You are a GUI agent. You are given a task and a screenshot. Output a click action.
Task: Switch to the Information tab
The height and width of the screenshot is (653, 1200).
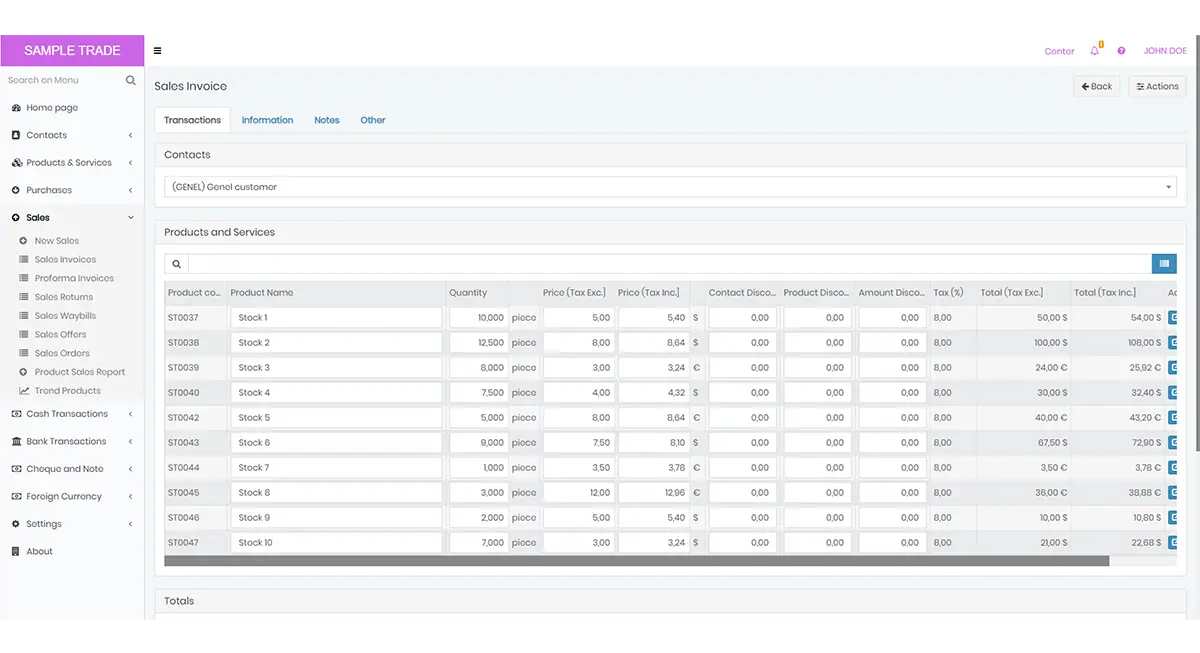pyautogui.click(x=267, y=120)
